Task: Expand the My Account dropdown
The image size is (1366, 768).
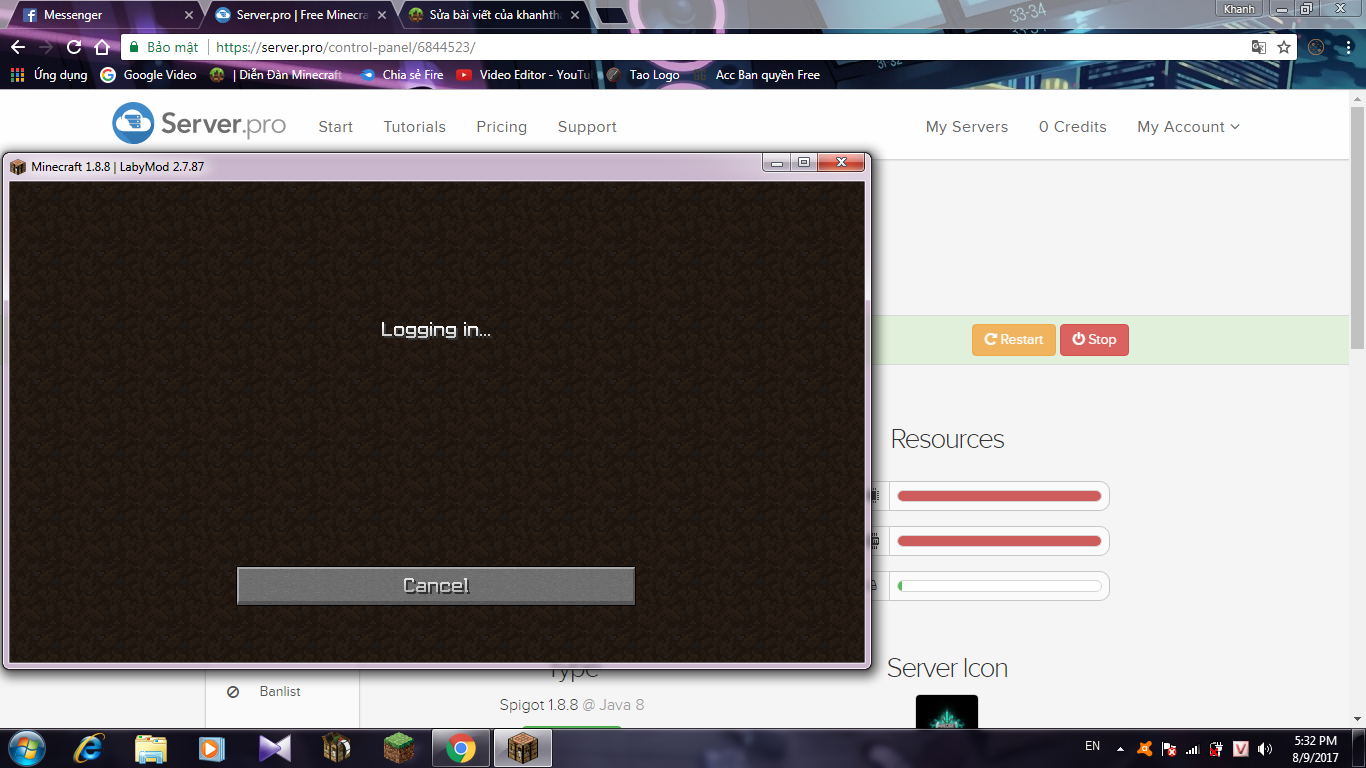Action: click(x=1188, y=127)
